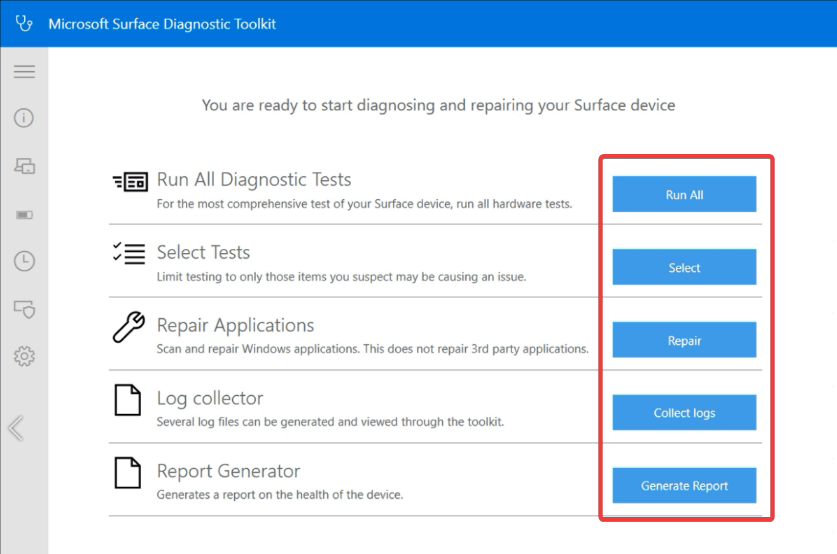Select the devices icon in the sidebar

(25, 166)
